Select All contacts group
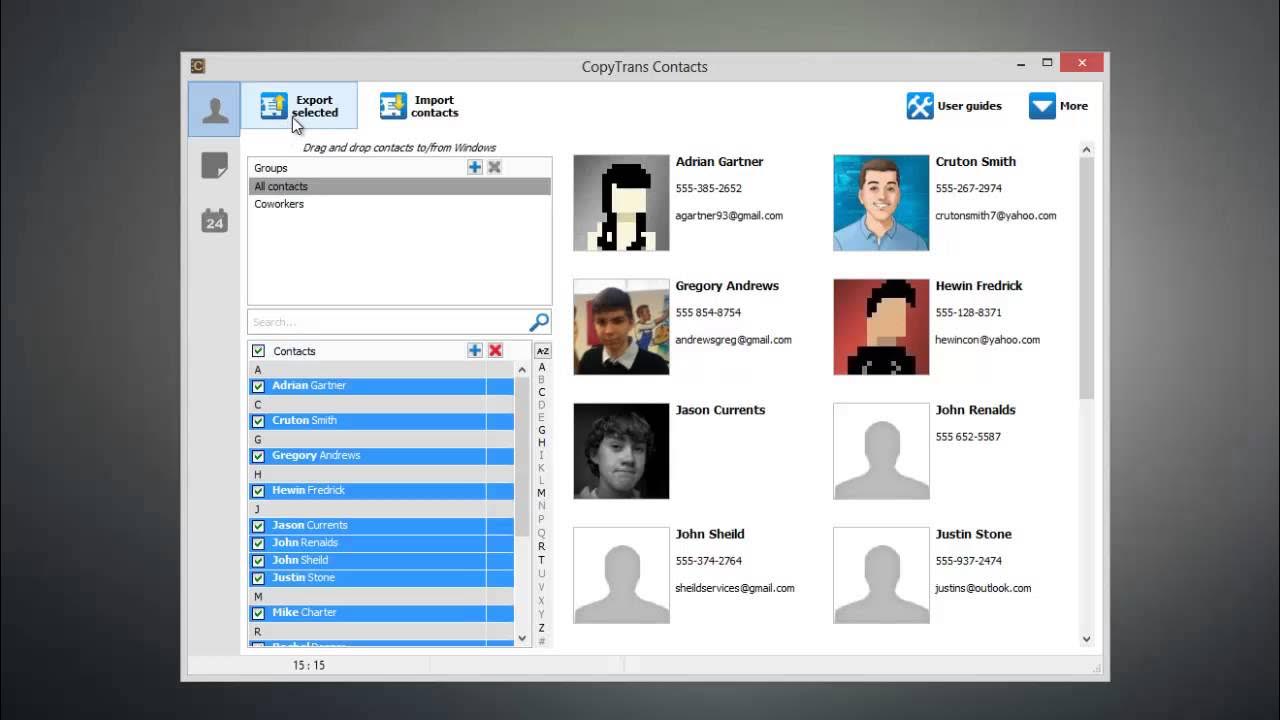This screenshot has width=1280, height=720. [x=399, y=186]
